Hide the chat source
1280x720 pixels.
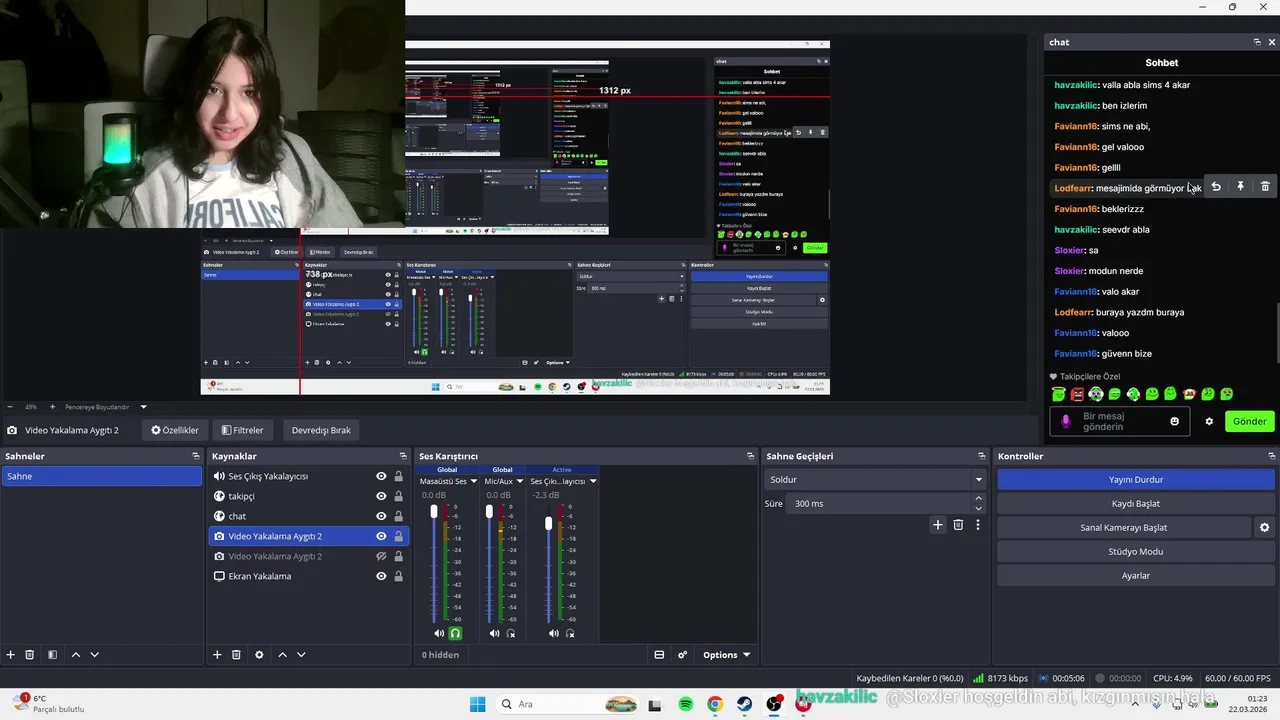(381, 516)
